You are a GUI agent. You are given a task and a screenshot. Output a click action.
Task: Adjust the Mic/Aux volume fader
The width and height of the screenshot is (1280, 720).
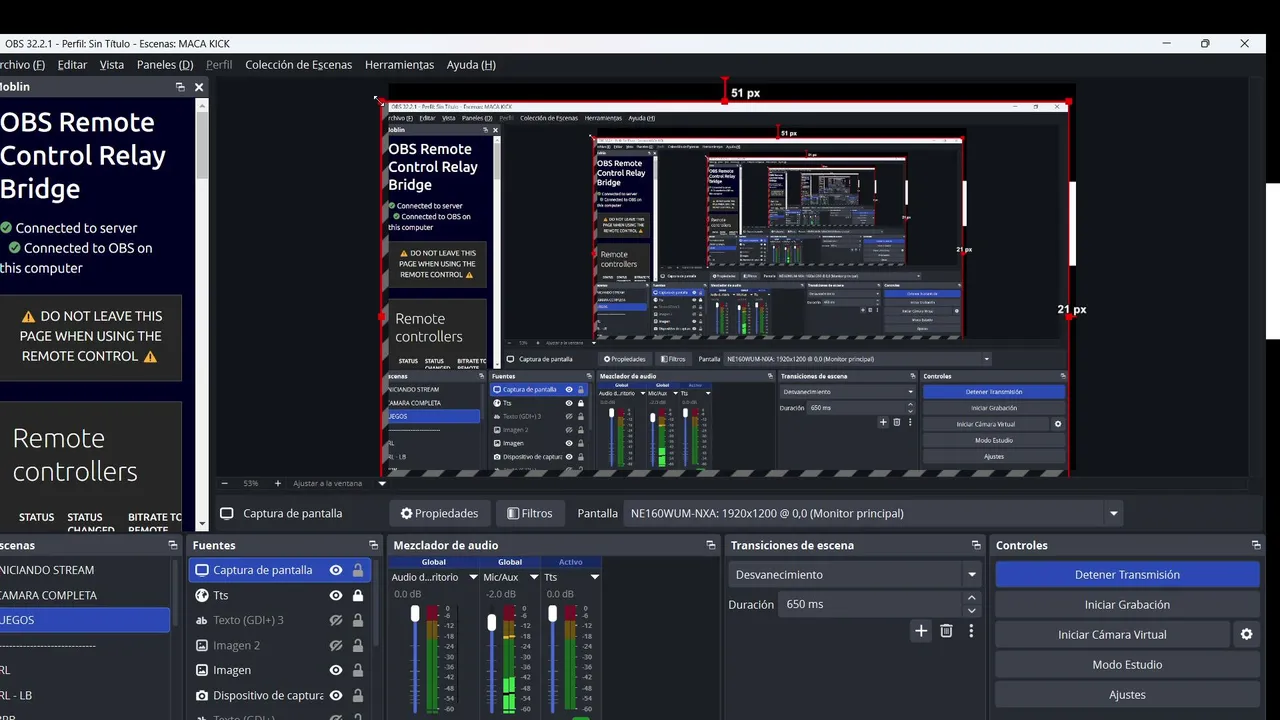(491, 622)
